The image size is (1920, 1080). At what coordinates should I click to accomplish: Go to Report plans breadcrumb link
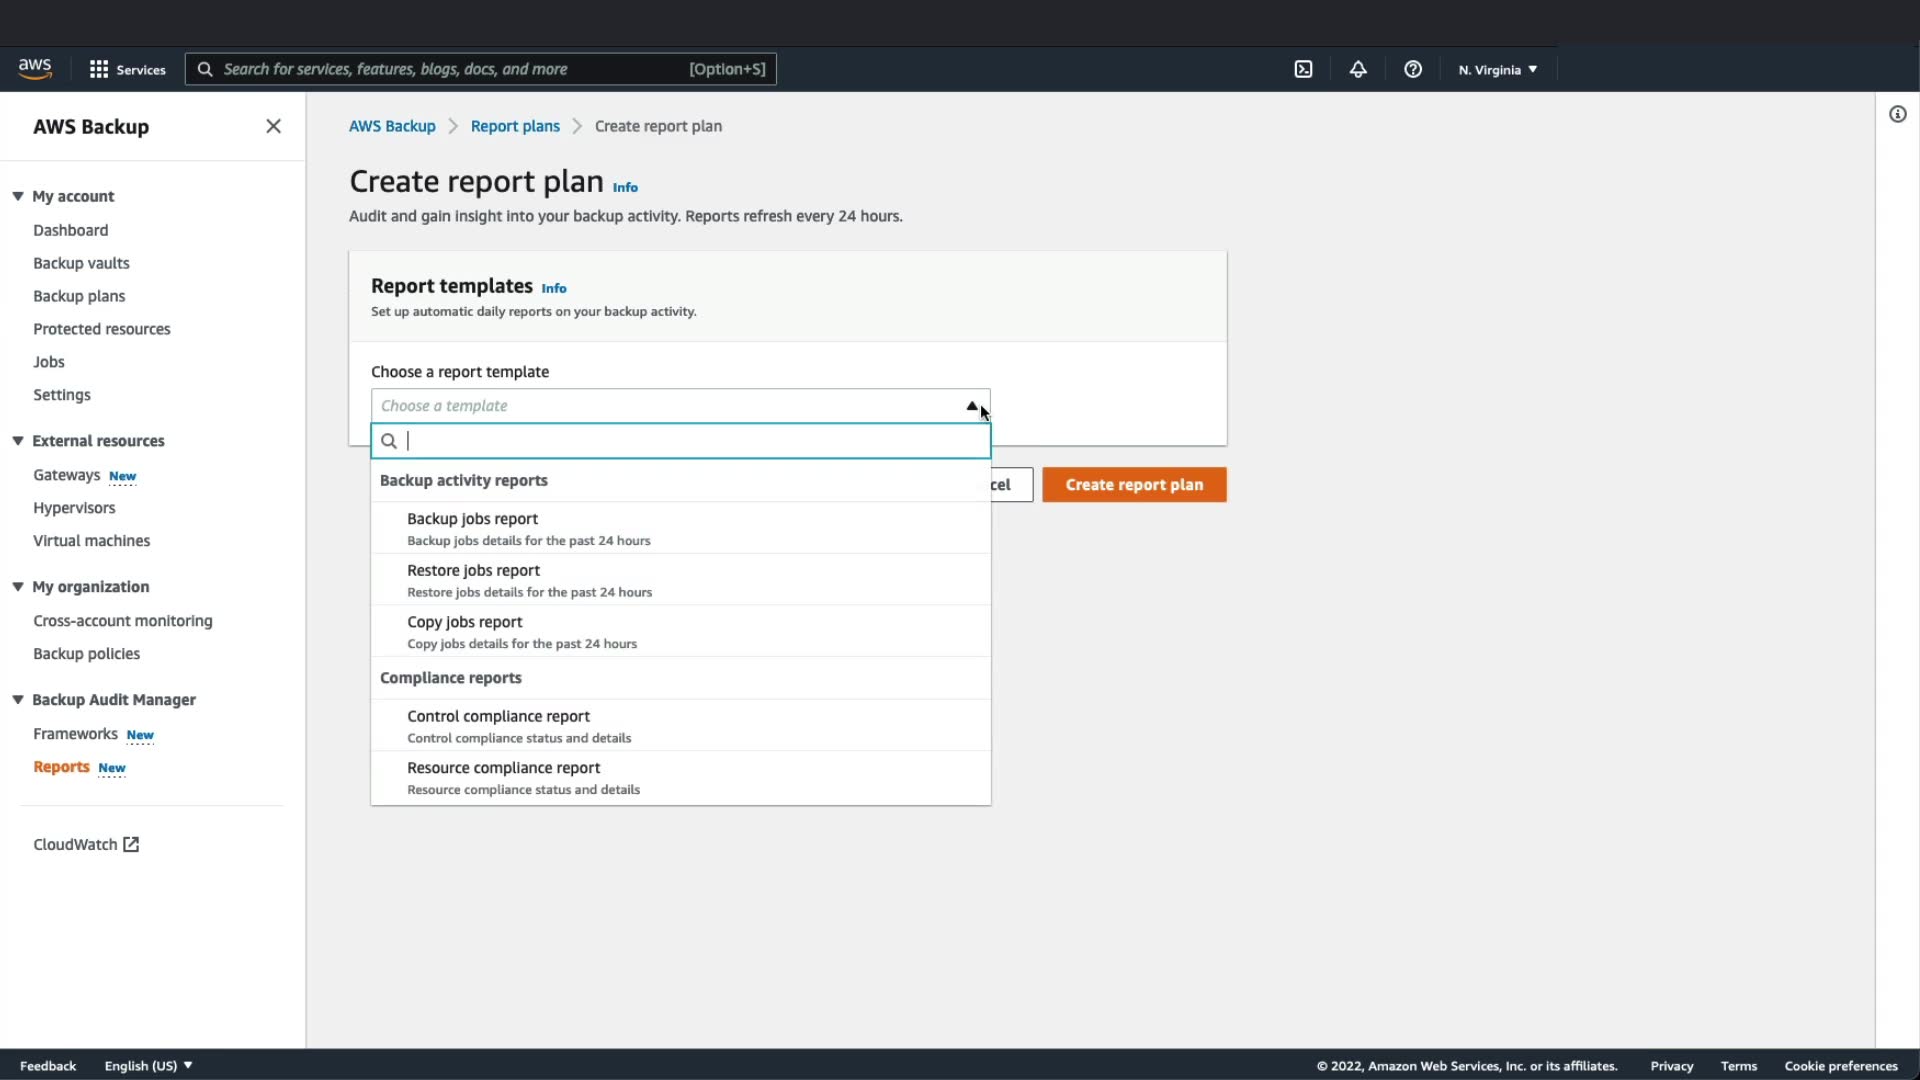click(x=515, y=126)
